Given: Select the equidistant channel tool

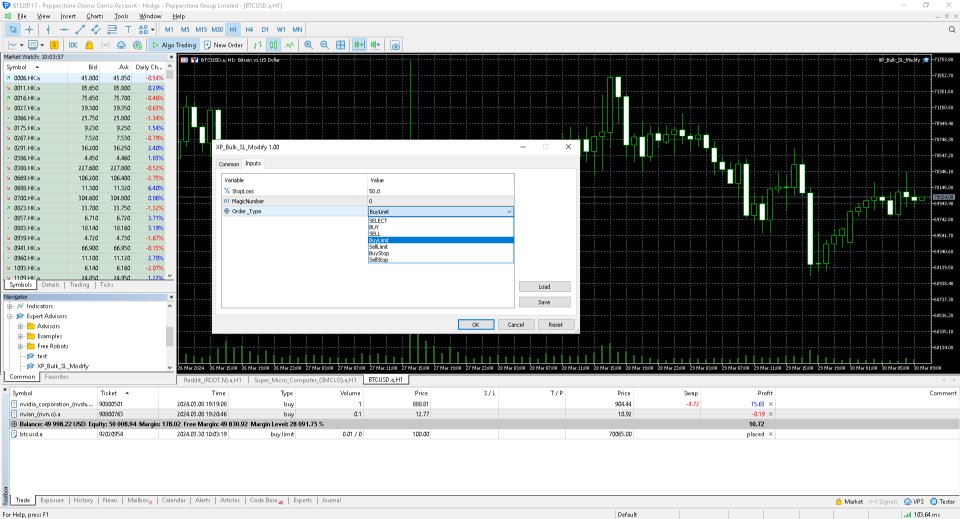Looking at the screenshot, I should pyautogui.click(x=96, y=29).
